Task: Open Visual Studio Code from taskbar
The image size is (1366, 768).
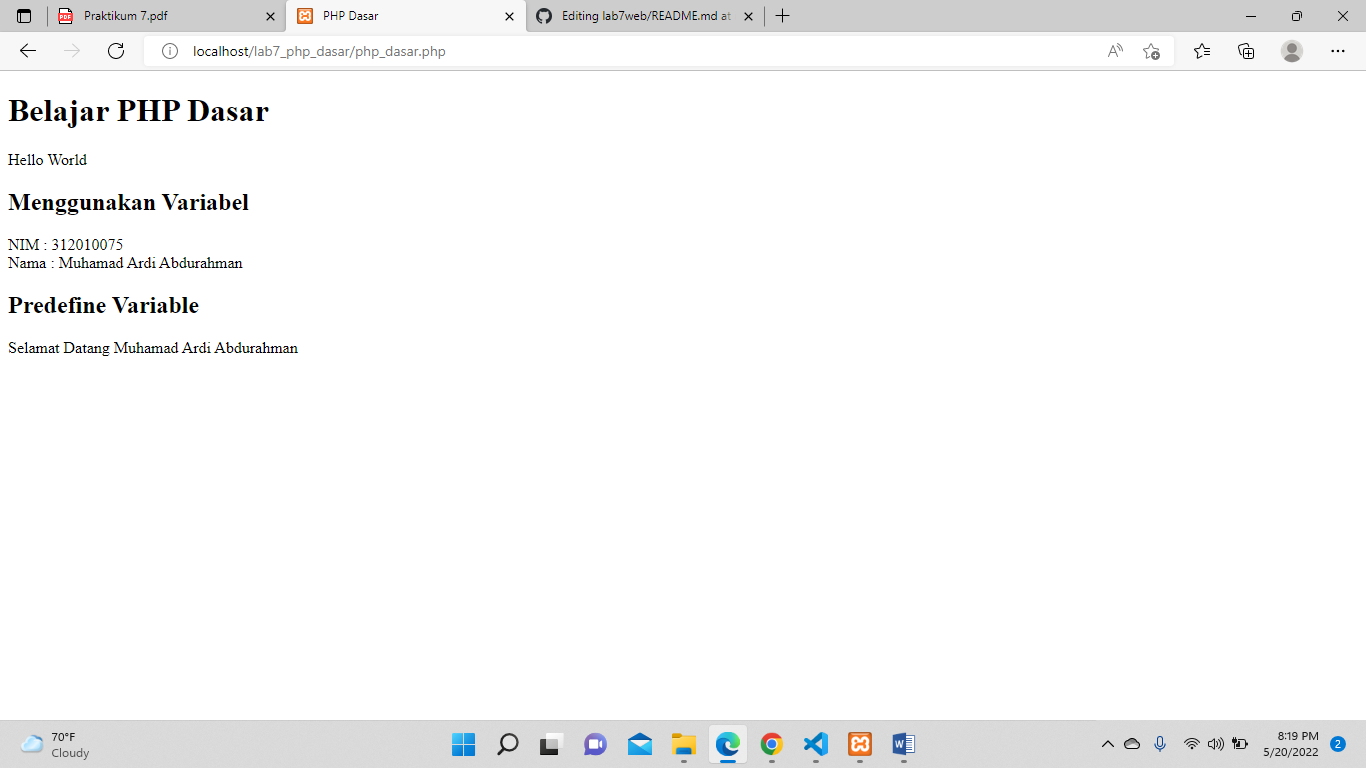Action: click(815, 744)
